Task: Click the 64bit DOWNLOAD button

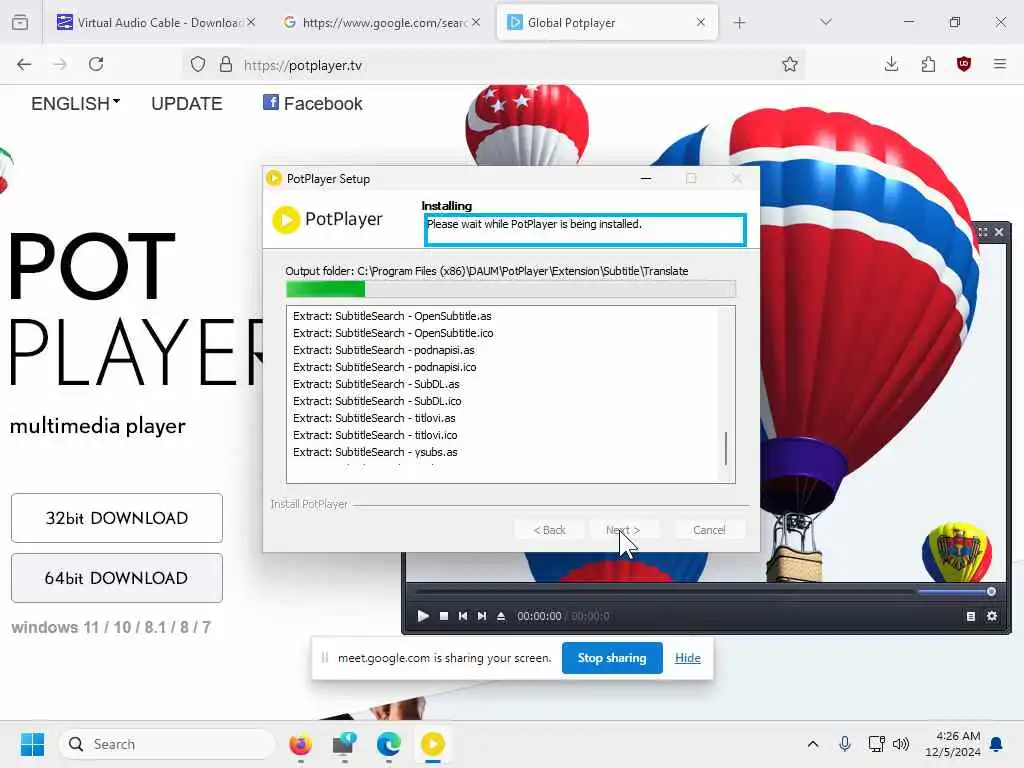Action: coord(117,578)
